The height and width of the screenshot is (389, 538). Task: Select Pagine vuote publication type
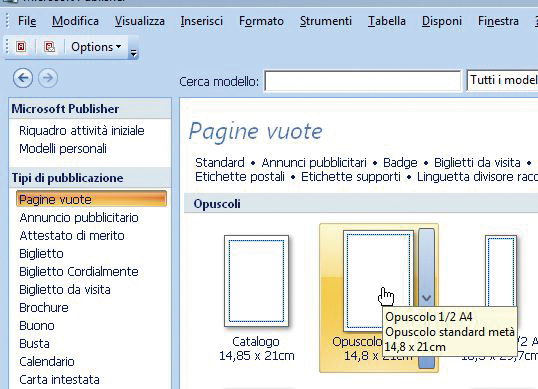pos(91,199)
